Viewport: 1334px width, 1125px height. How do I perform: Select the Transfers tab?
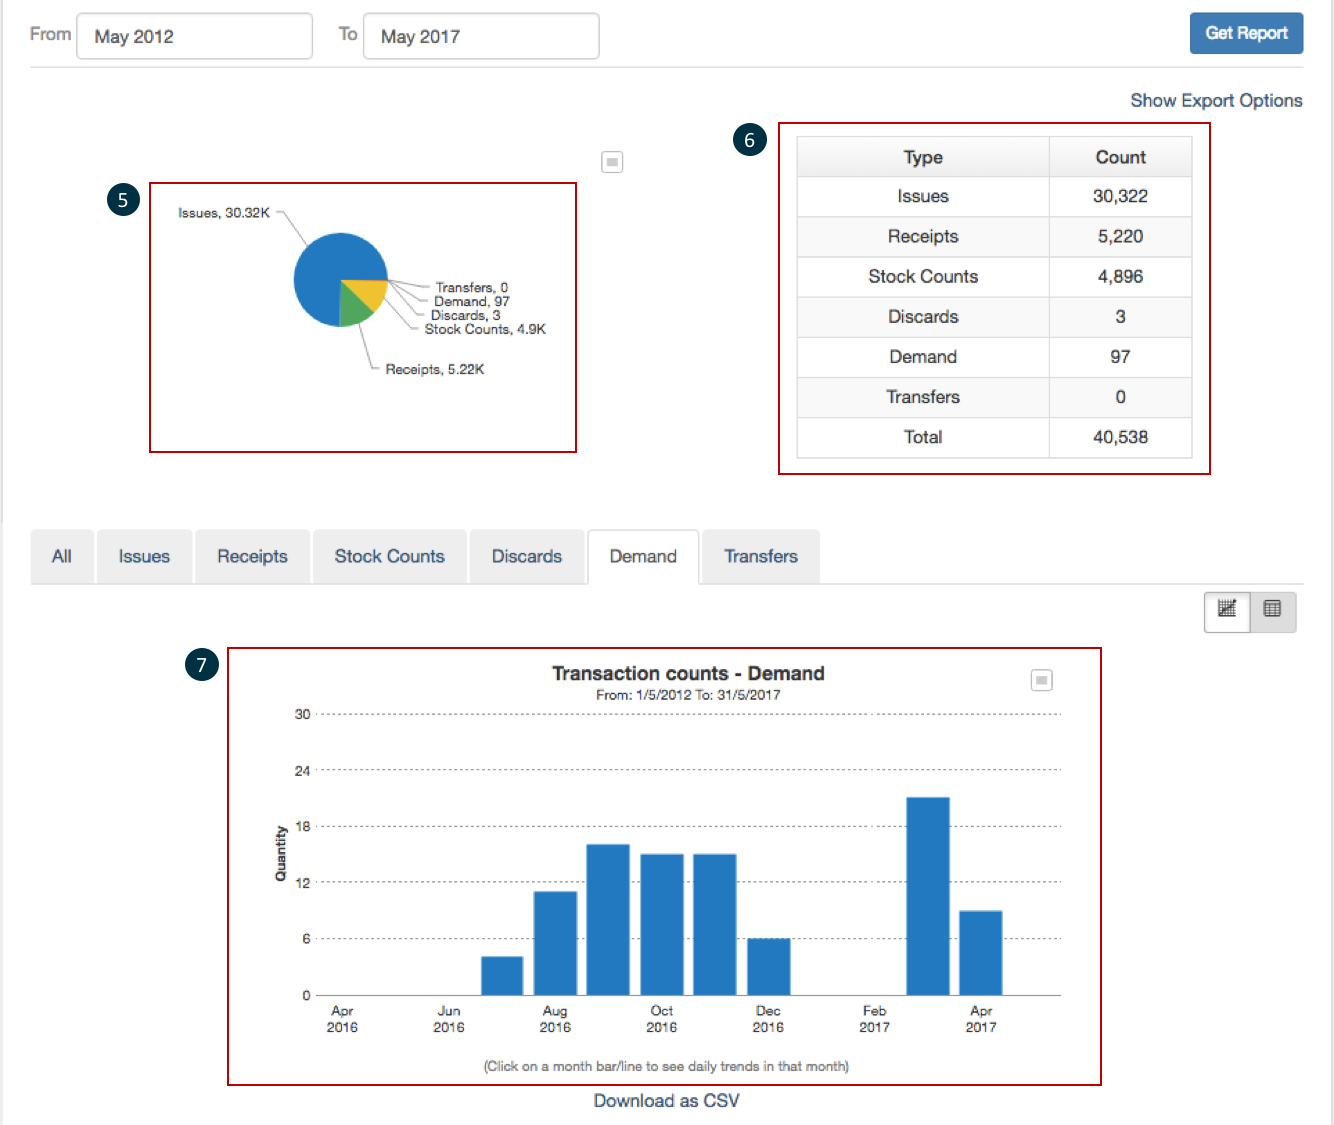pyautogui.click(x=761, y=556)
